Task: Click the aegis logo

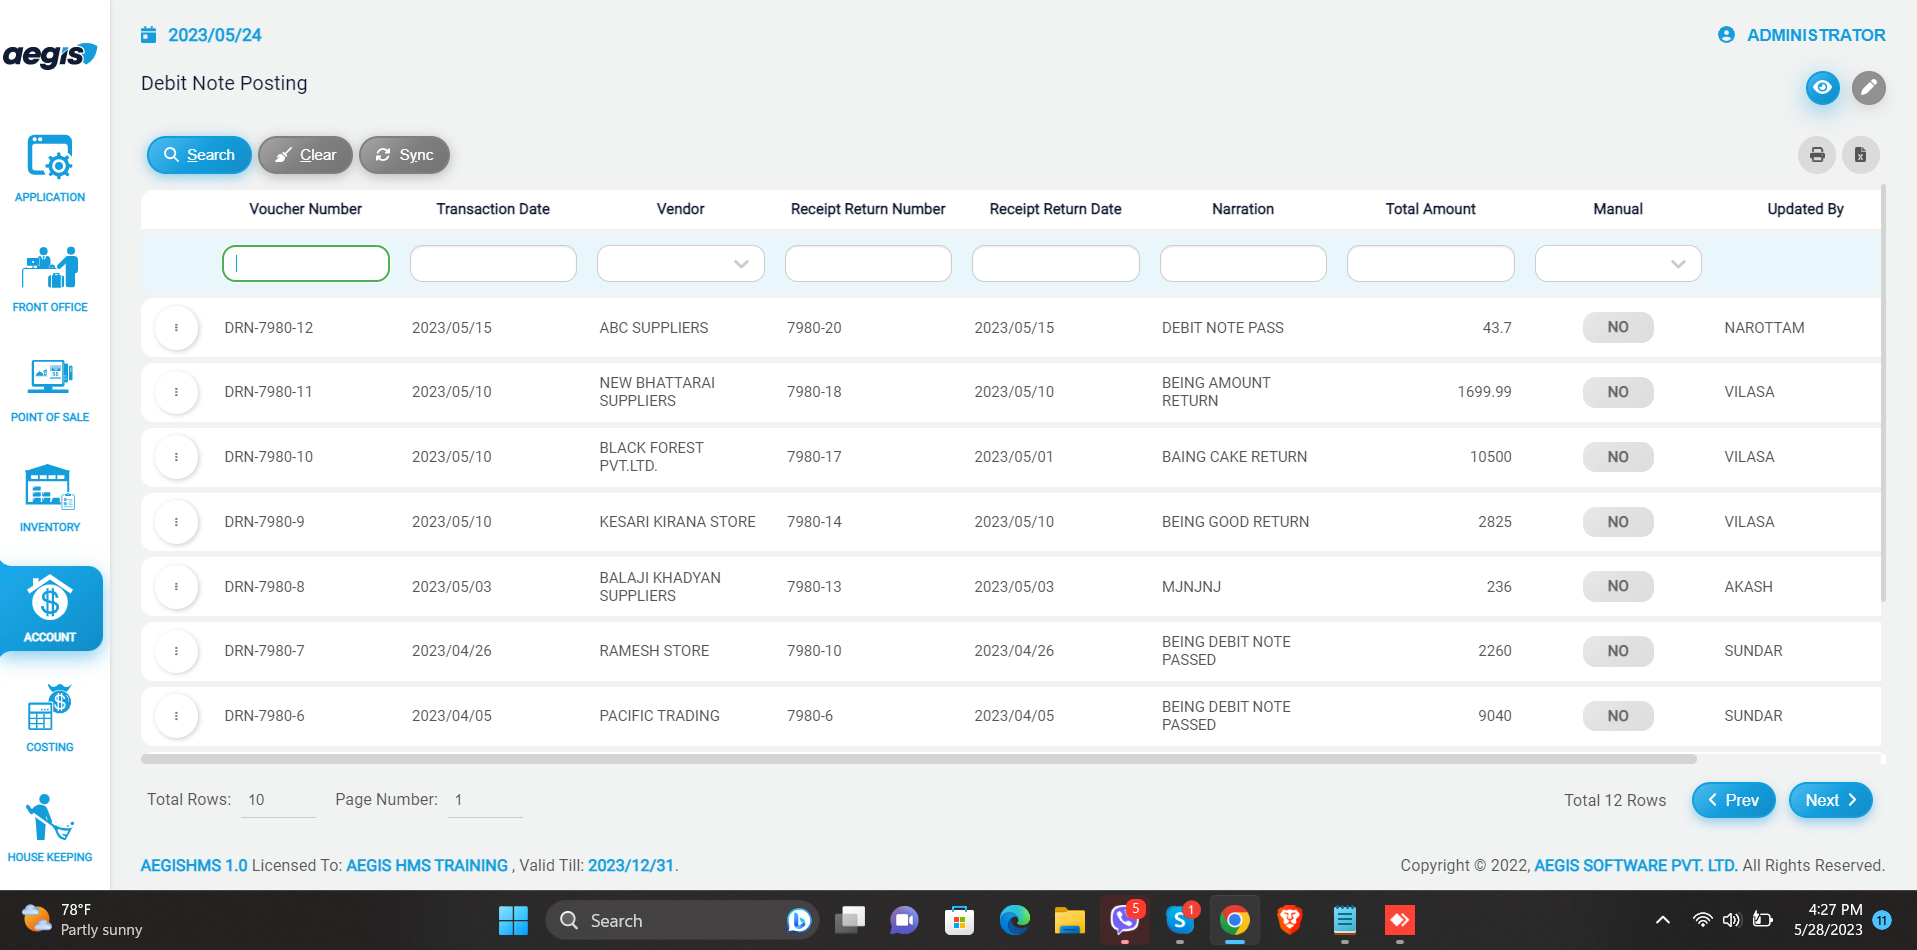Action: [50, 55]
